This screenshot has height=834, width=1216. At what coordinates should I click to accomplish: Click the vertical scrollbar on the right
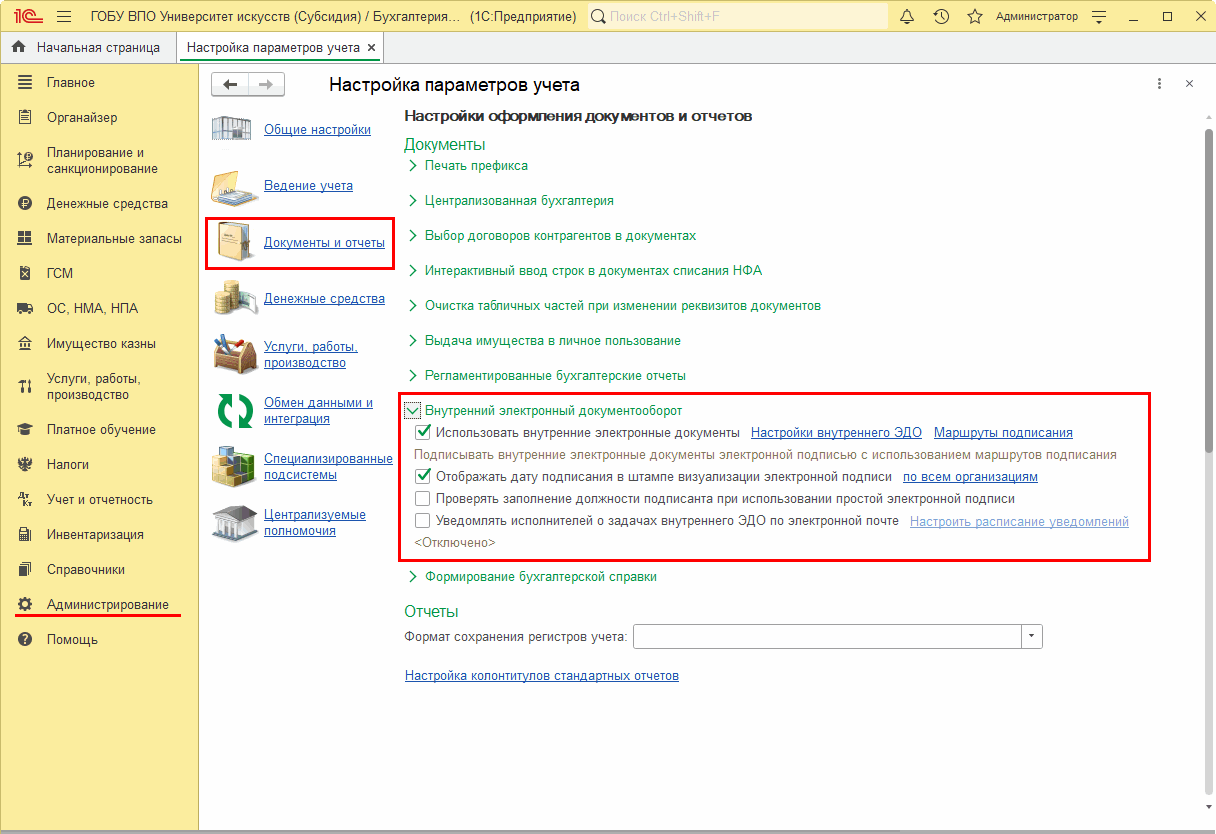pos(1207,400)
